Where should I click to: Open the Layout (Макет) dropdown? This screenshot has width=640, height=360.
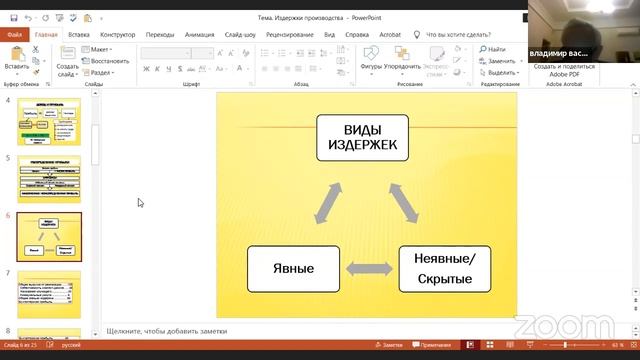tap(97, 49)
